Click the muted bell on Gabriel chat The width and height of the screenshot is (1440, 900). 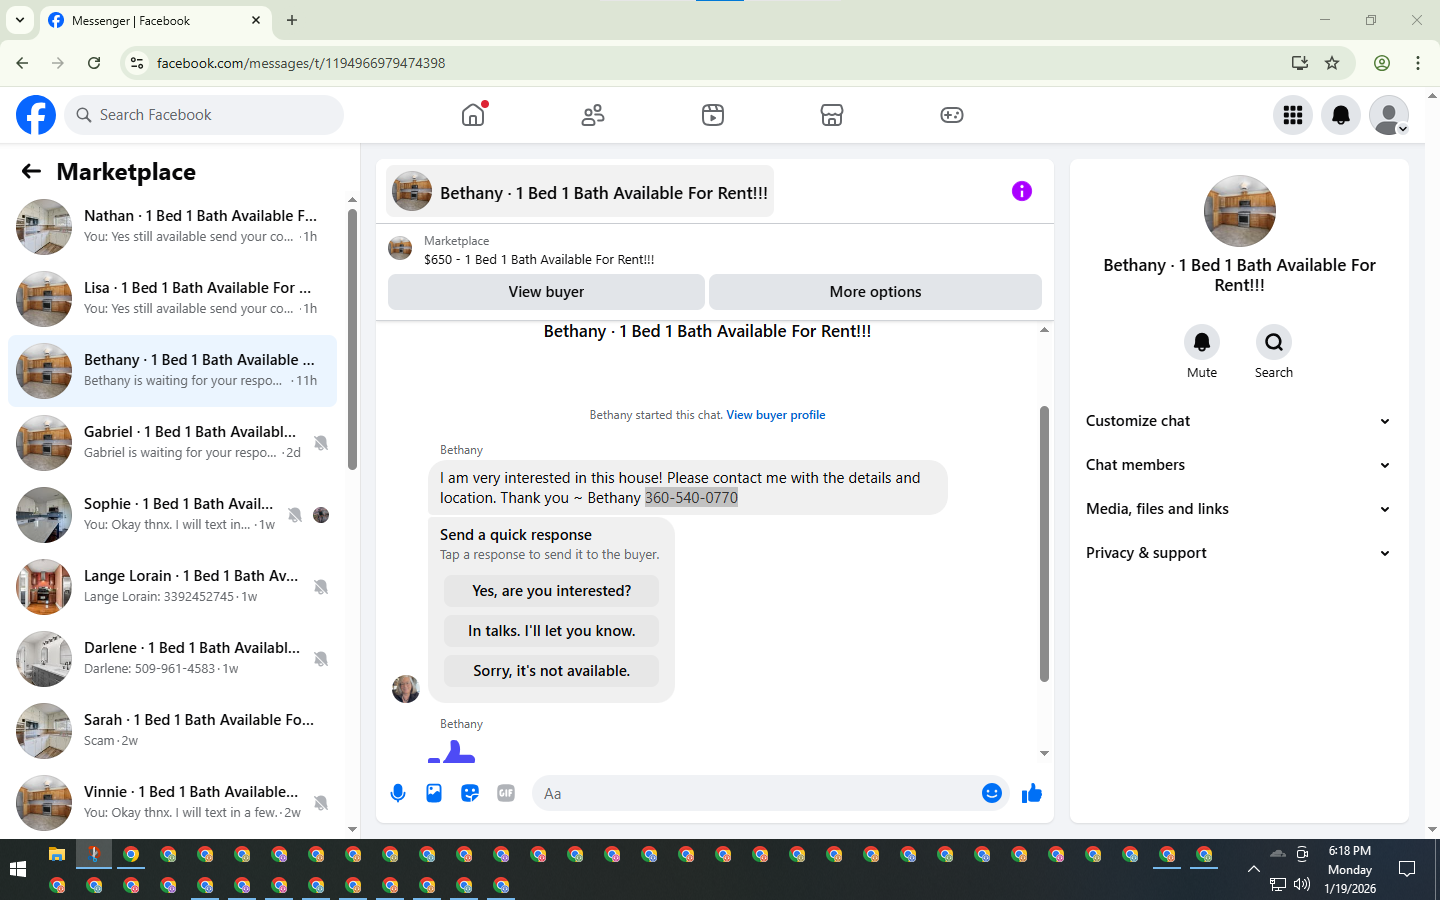(x=321, y=443)
